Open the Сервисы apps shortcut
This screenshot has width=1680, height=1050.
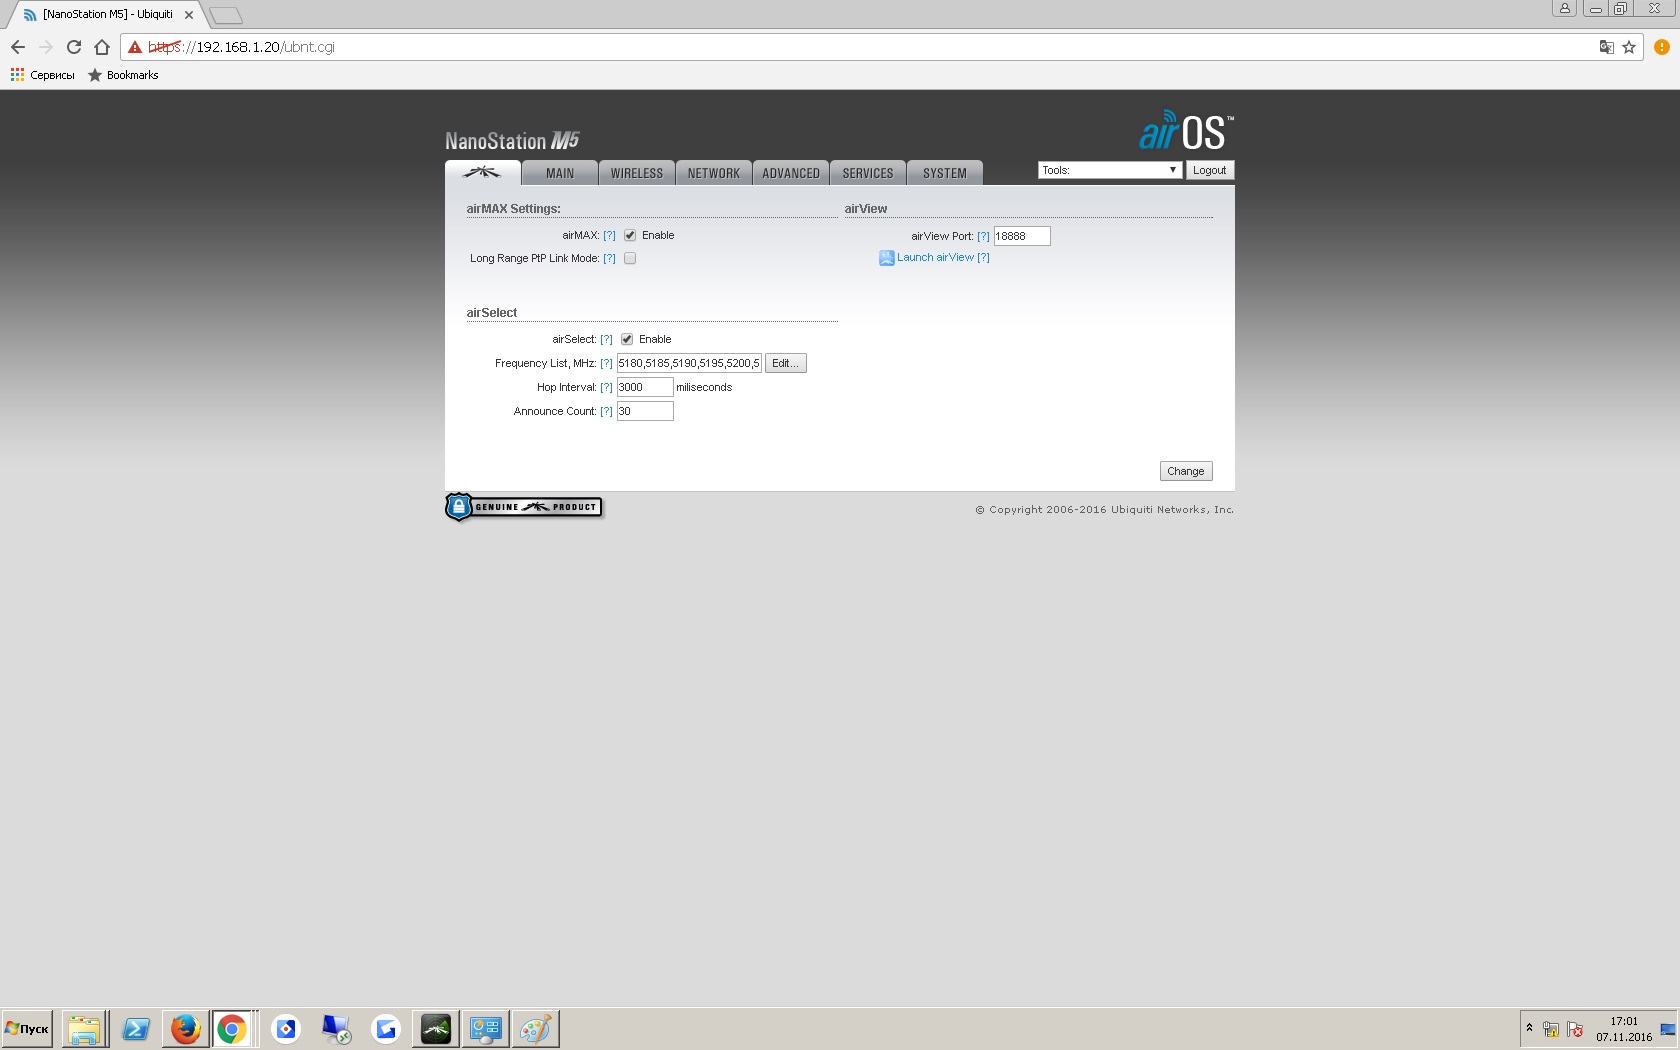[x=43, y=75]
